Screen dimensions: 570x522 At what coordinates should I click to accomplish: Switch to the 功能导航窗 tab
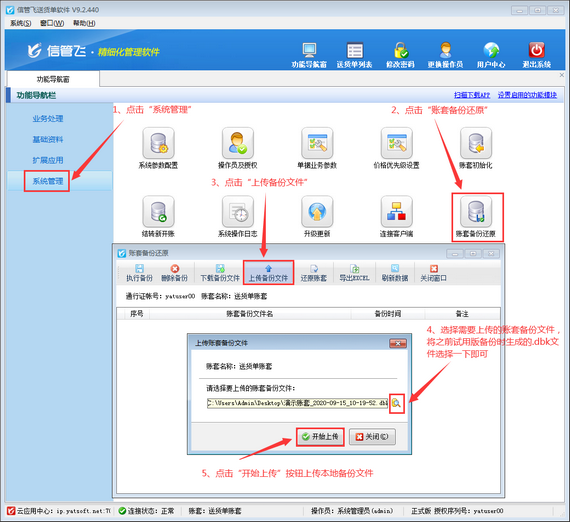click(53, 79)
